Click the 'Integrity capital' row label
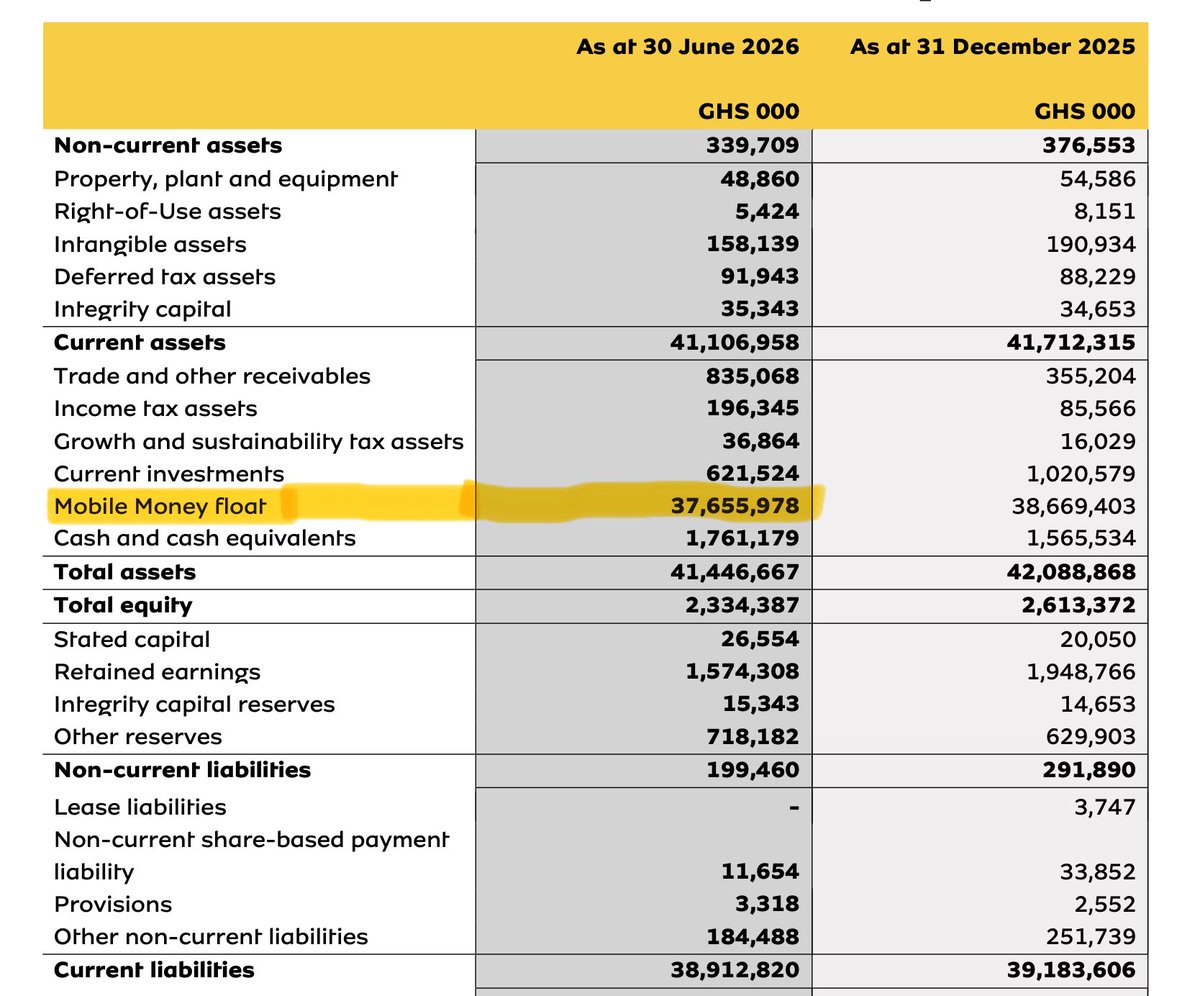The image size is (1200, 996). pyautogui.click(x=142, y=310)
